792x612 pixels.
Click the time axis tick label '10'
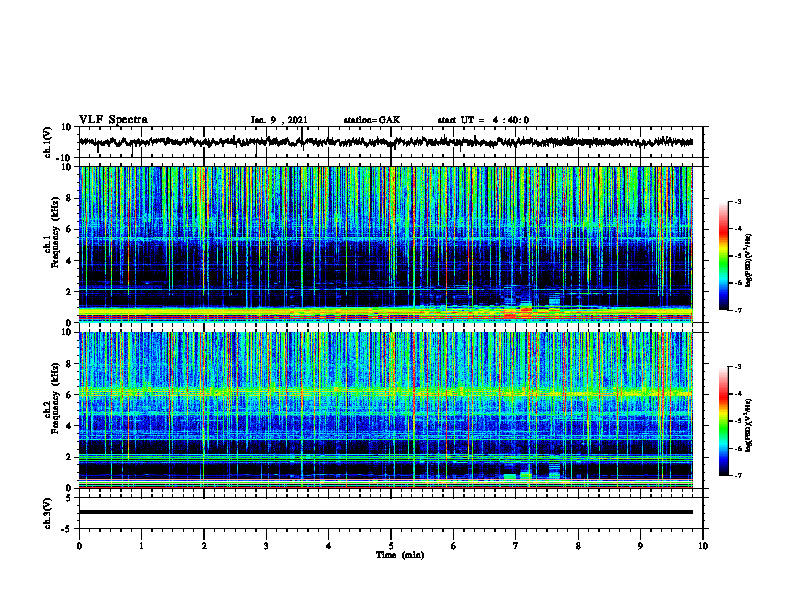tap(703, 545)
